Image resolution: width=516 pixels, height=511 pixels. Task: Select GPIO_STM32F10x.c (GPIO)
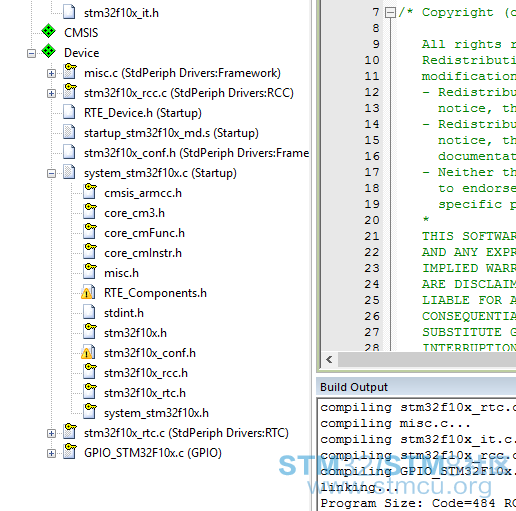pyautogui.click(x=153, y=453)
